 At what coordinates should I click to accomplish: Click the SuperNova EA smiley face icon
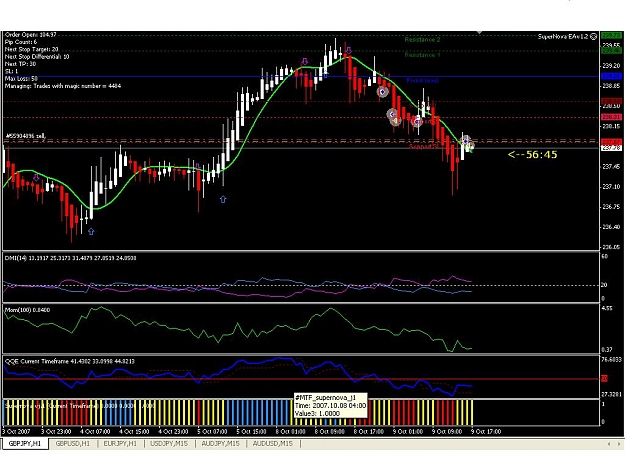pos(594,37)
